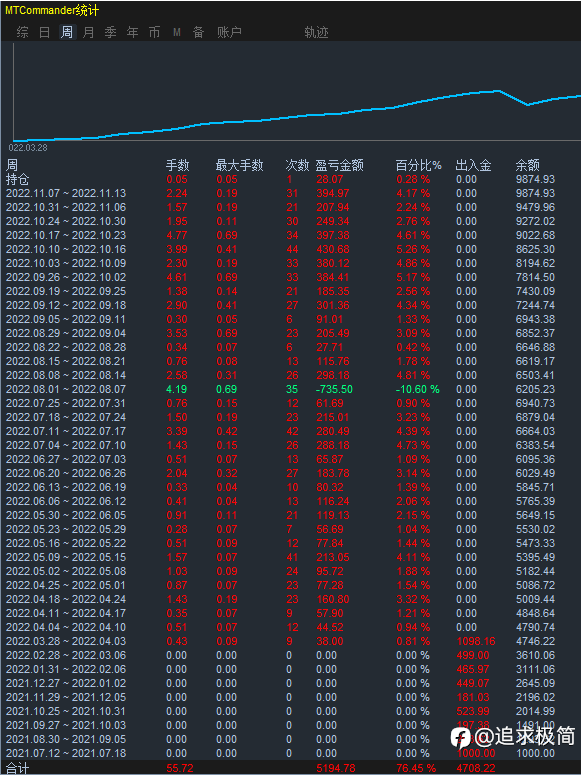Open the M tab

click(177, 32)
